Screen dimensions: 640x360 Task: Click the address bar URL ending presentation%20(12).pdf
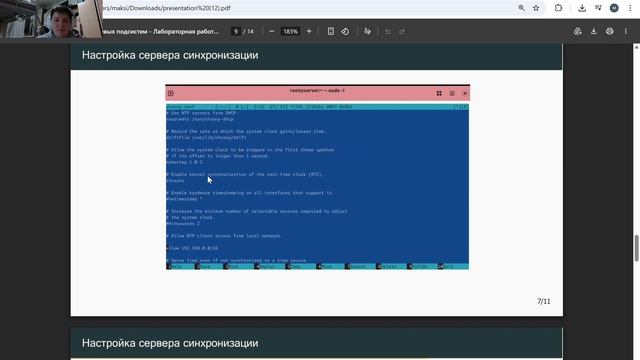click(x=167, y=8)
